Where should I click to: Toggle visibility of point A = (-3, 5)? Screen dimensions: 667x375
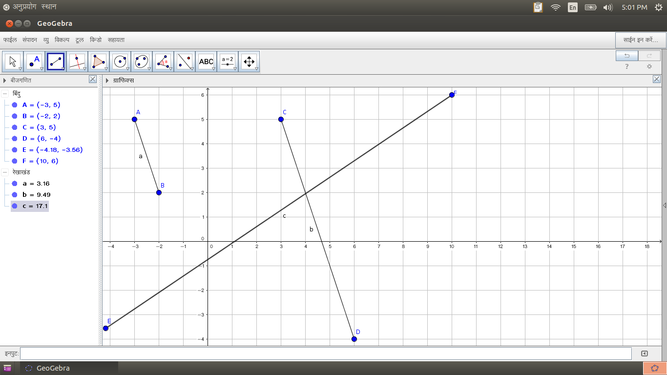click(14, 105)
